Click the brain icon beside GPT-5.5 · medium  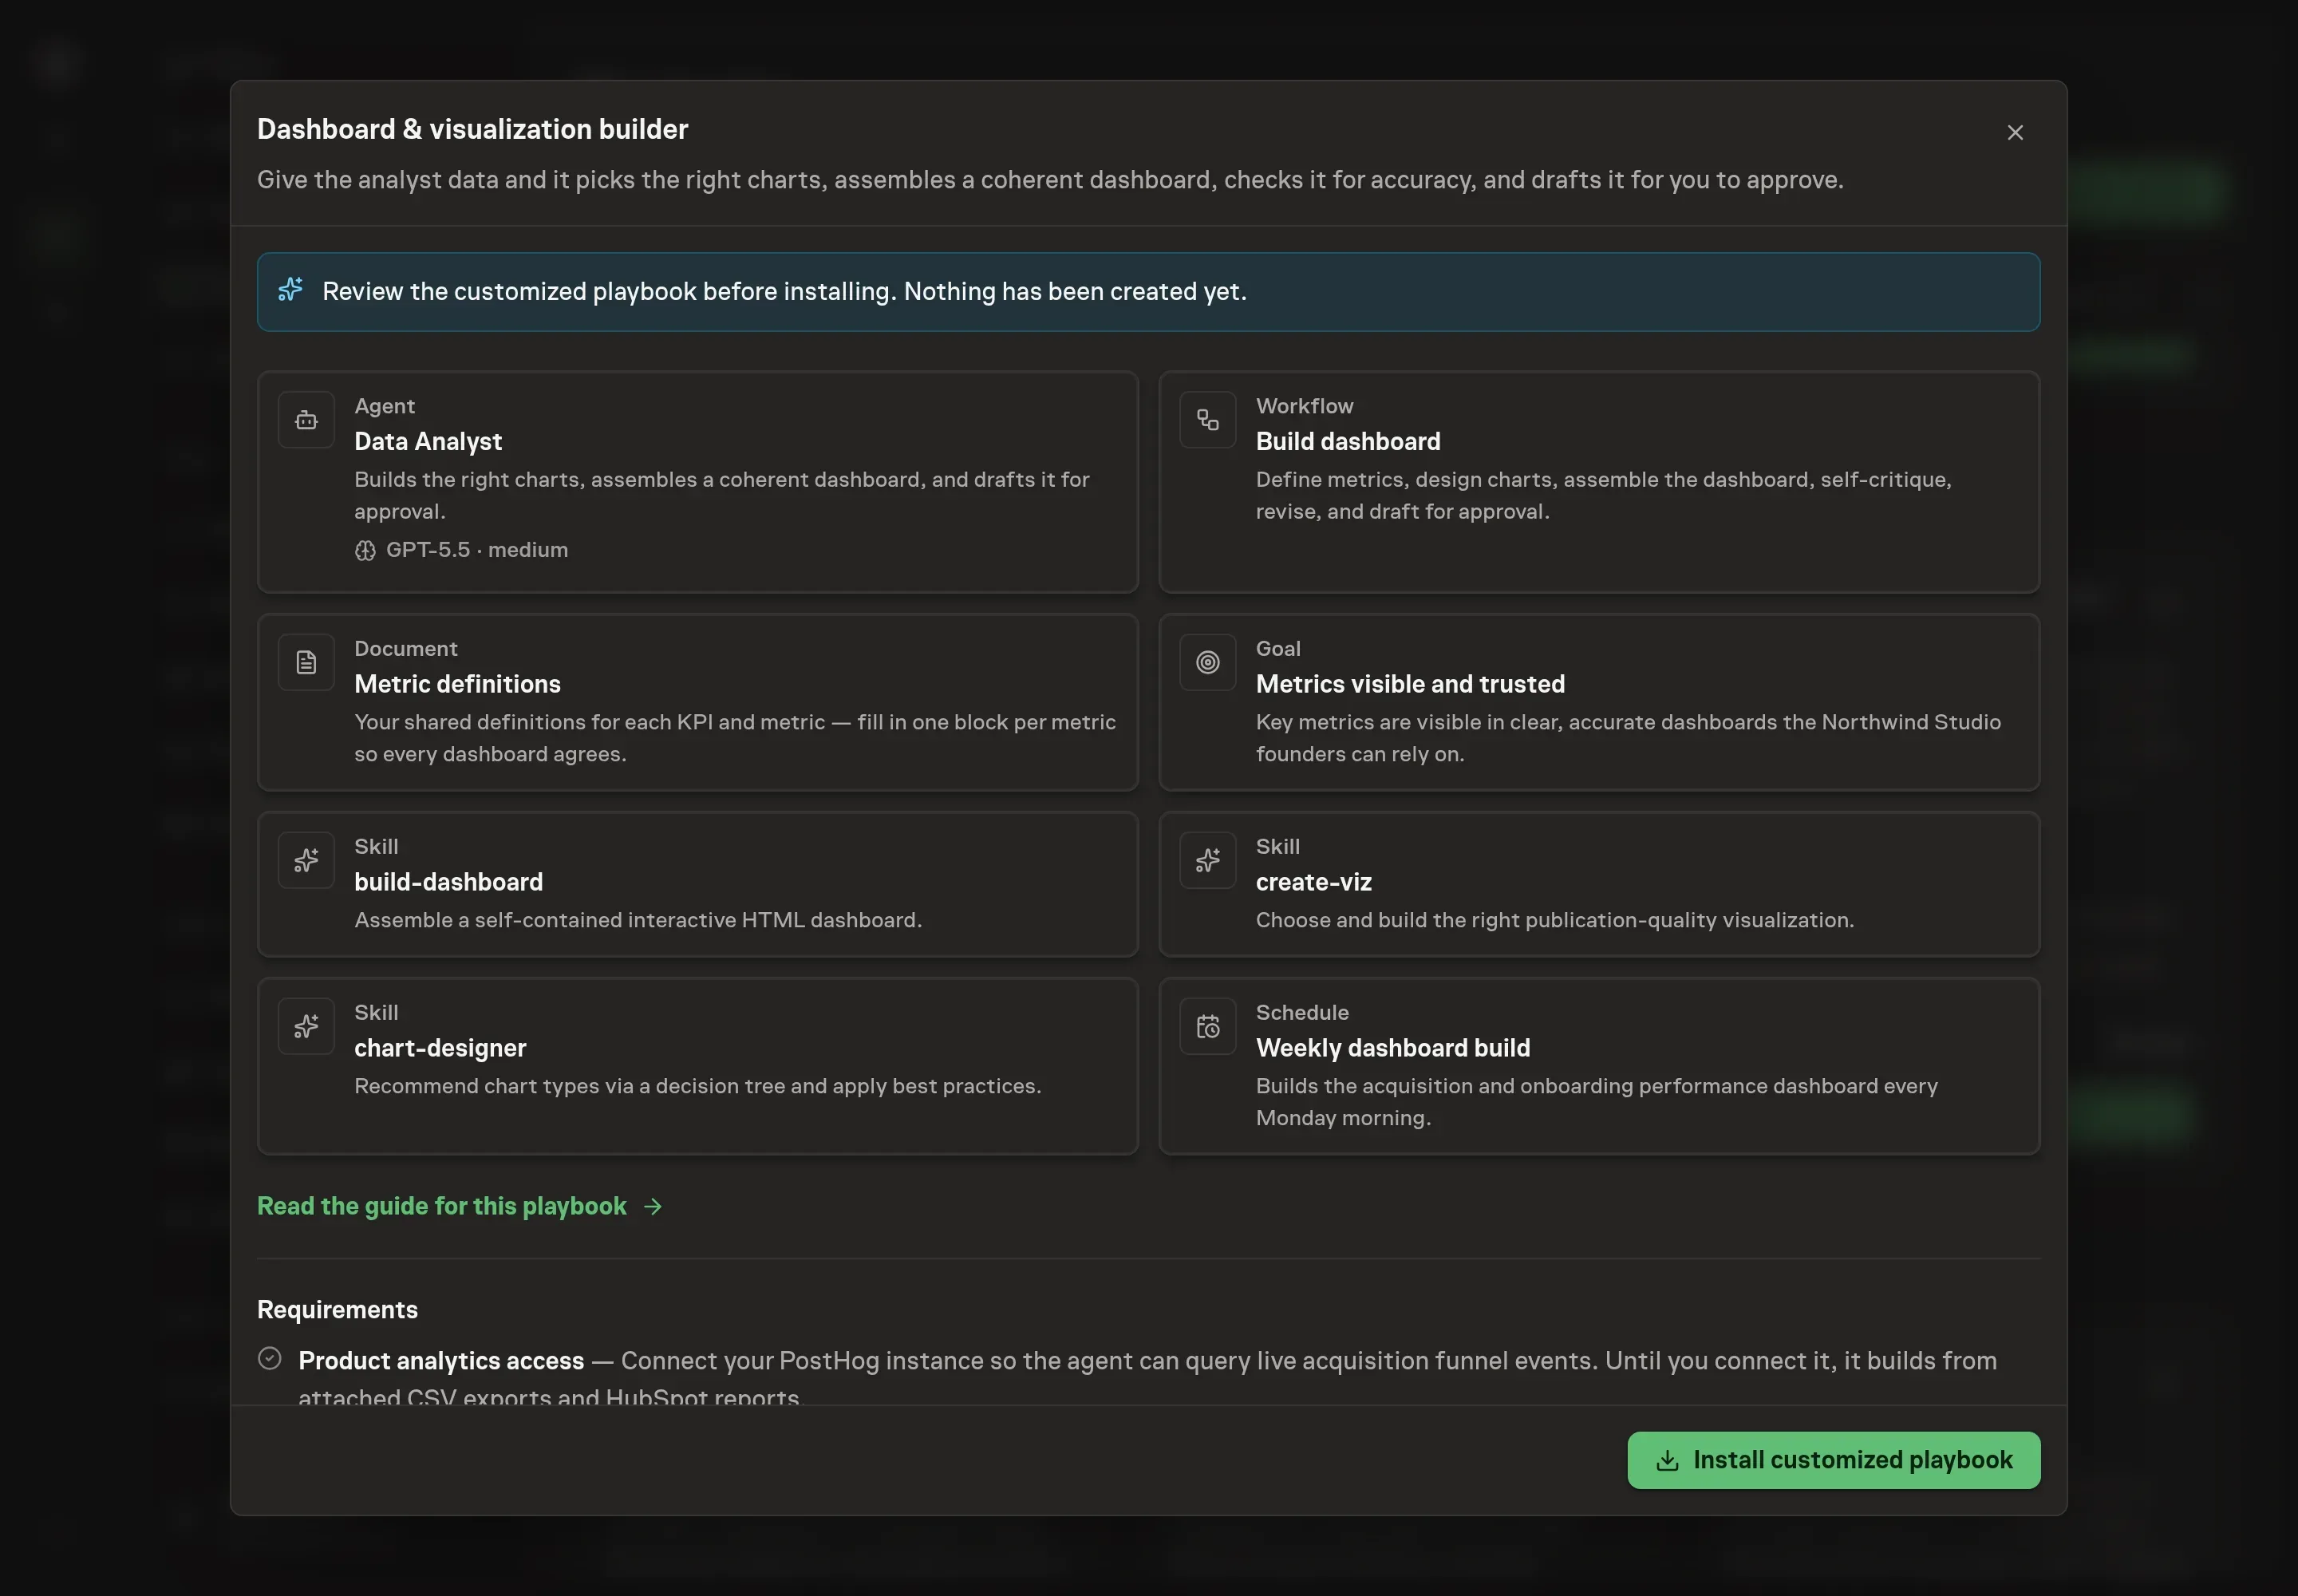coord(365,550)
